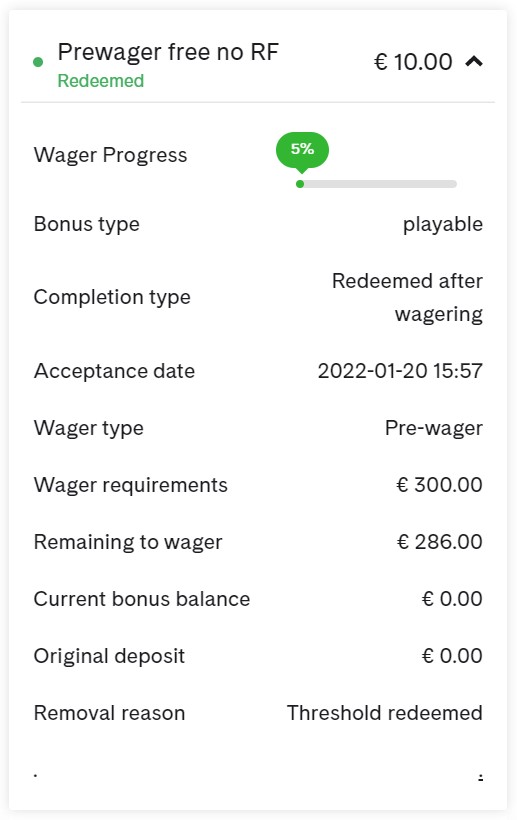Click the € 300.00 wager requirements value

tap(439, 485)
